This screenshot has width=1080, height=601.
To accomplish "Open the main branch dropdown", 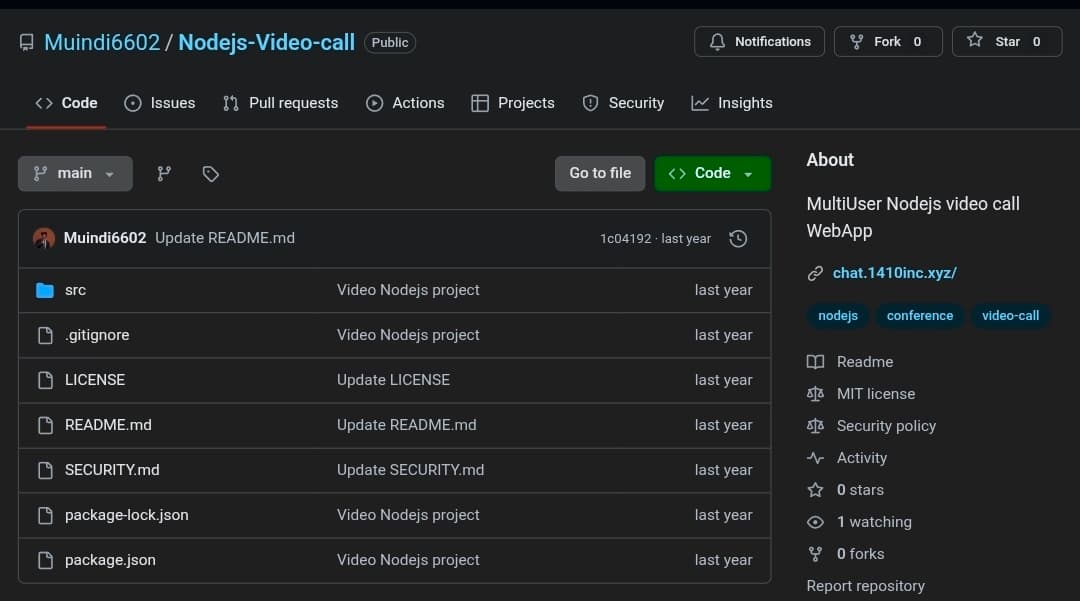I will click(75, 173).
